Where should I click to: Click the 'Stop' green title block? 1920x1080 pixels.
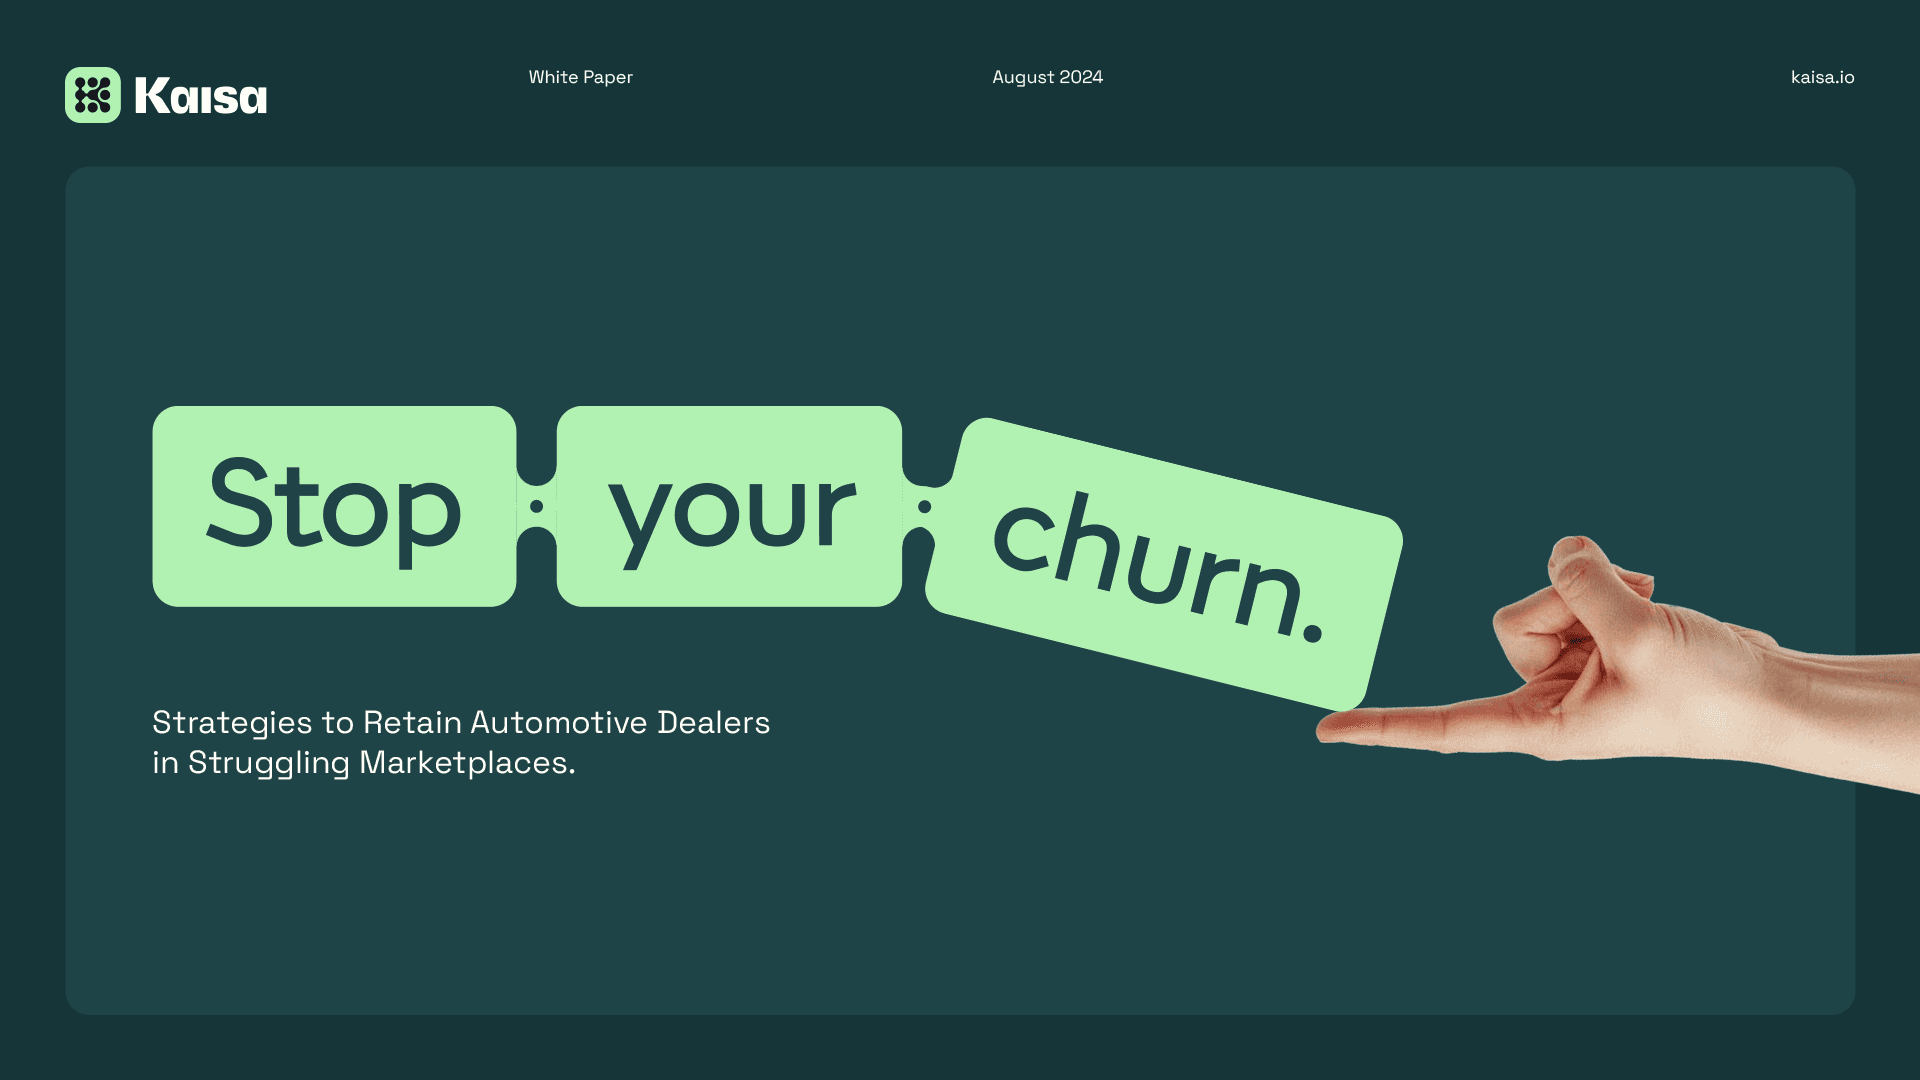(x=334, y=506)
